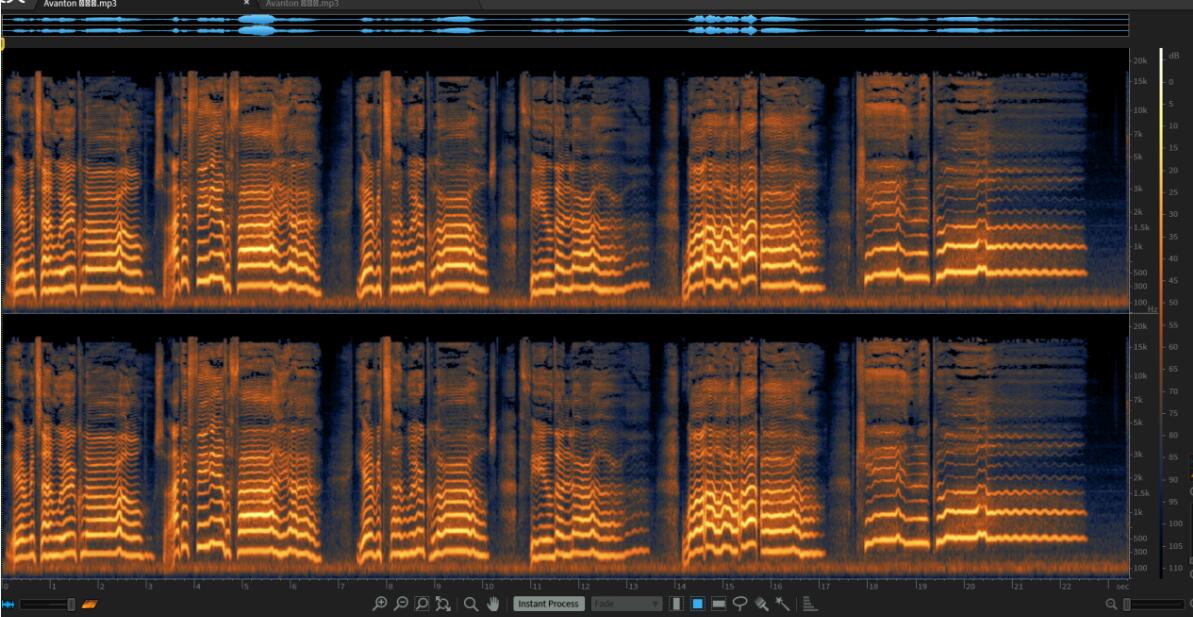Viewport: 1193px width, 617px height.
Task: Open the Fade mode dropdown
Action: click(x=626, y=604)
